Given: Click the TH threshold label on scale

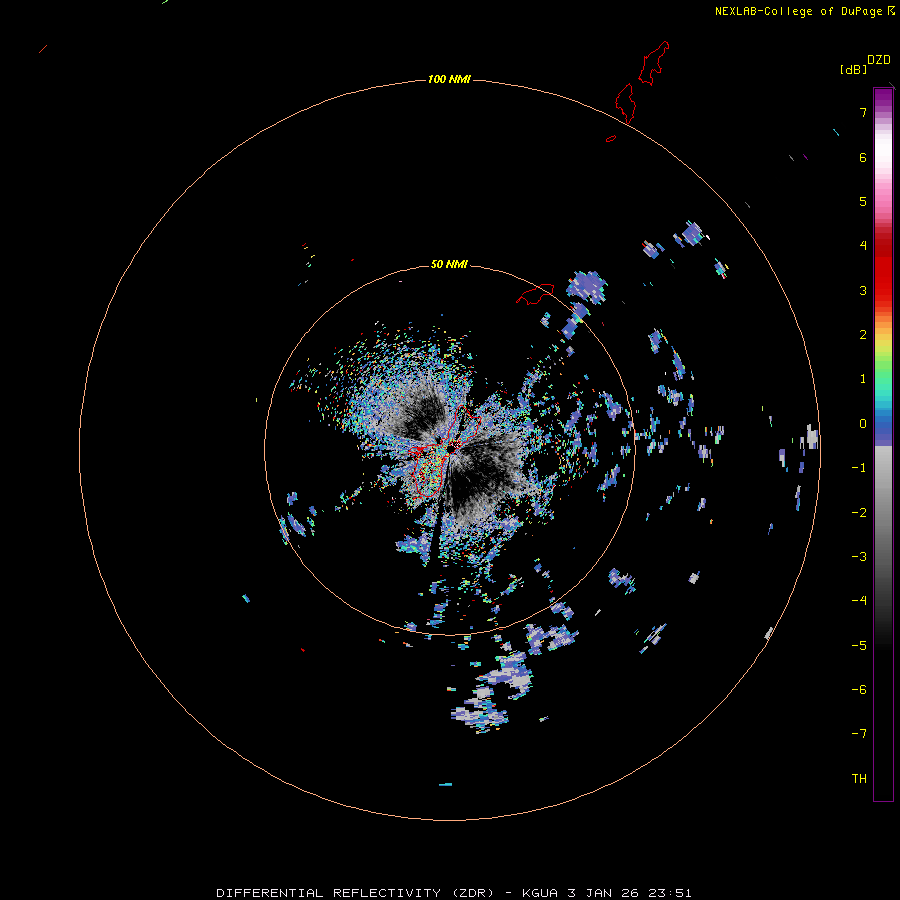Looking at the screenshot, I should (859, 778).
